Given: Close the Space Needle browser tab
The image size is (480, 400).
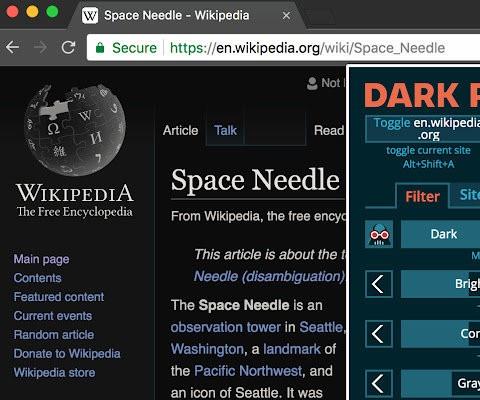Looking at the screenshot, I should pos(286,15).
